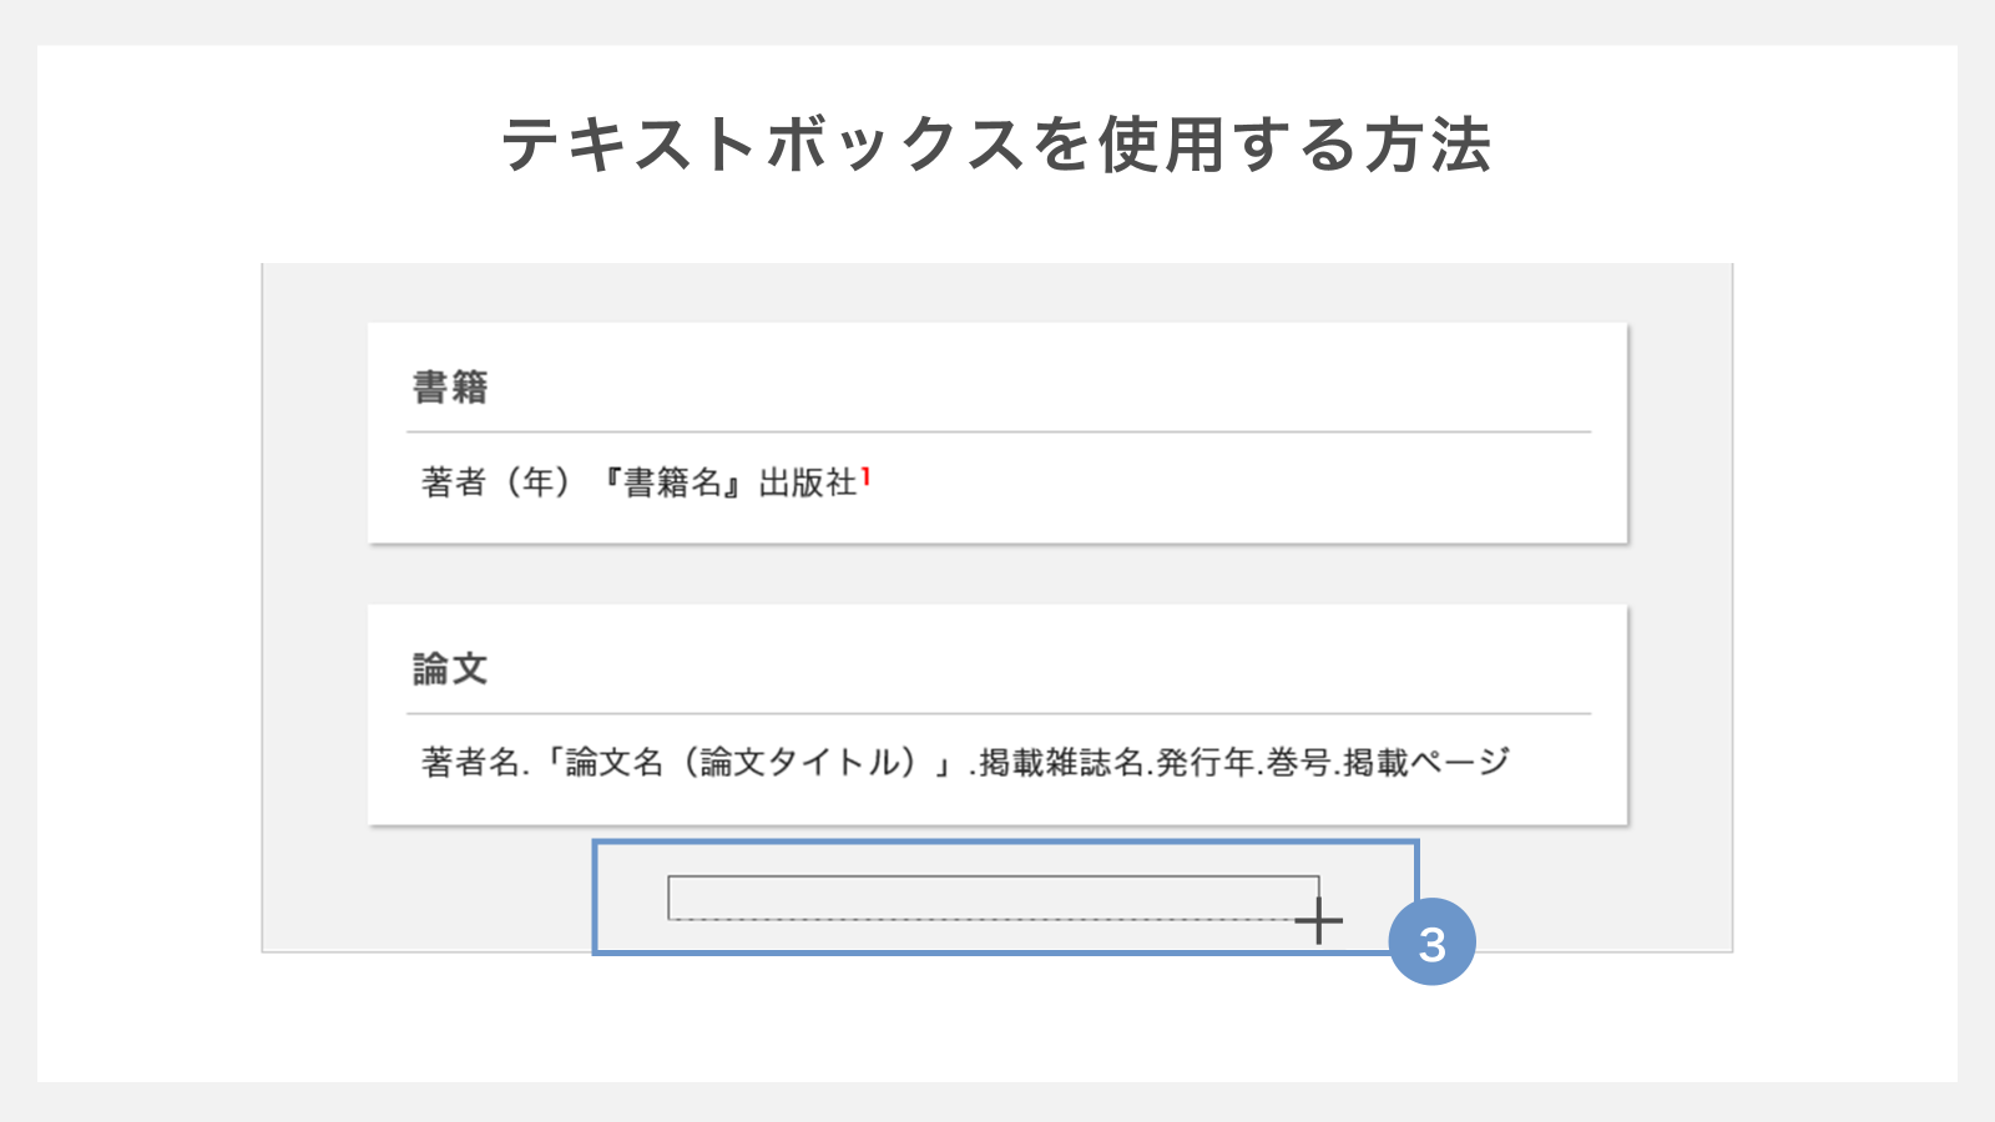This screenshot has width=1995, height=1122.
Task: Click the crosshair cursor at text box corner
Action: 1319,920
